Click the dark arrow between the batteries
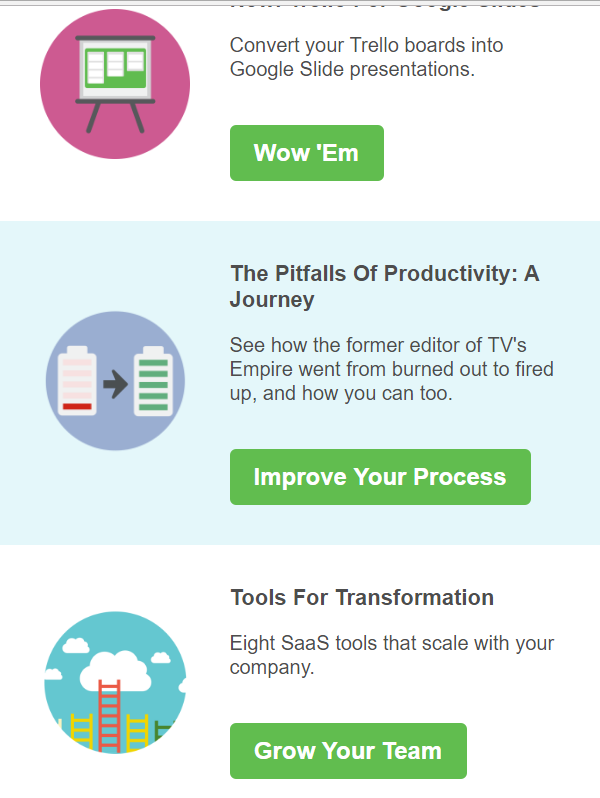The height and width of the screenshot is (798, 600). click(116, 384)
